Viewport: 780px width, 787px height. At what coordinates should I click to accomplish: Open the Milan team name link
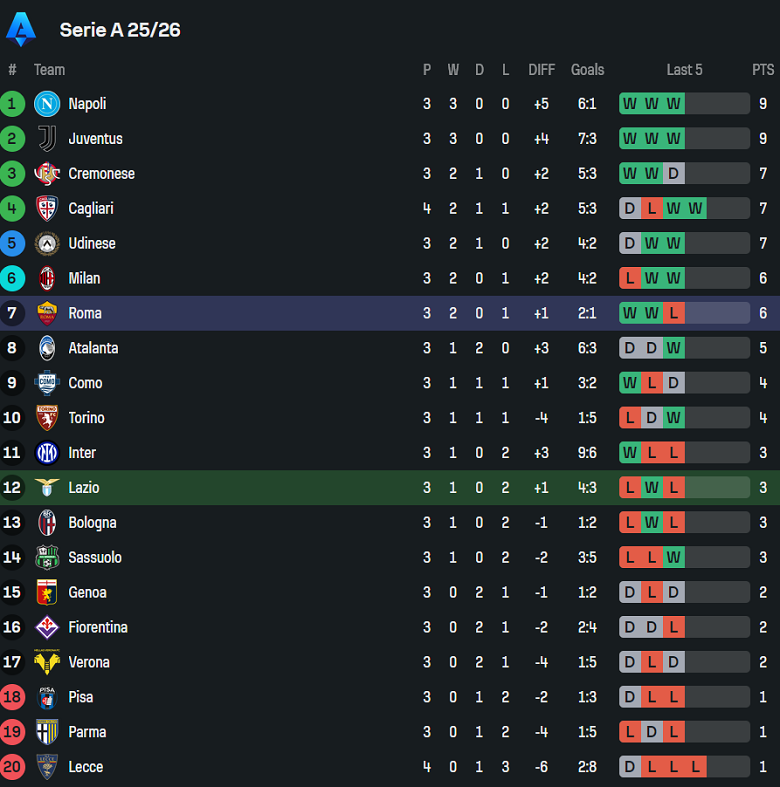click(x=84, y=278)
